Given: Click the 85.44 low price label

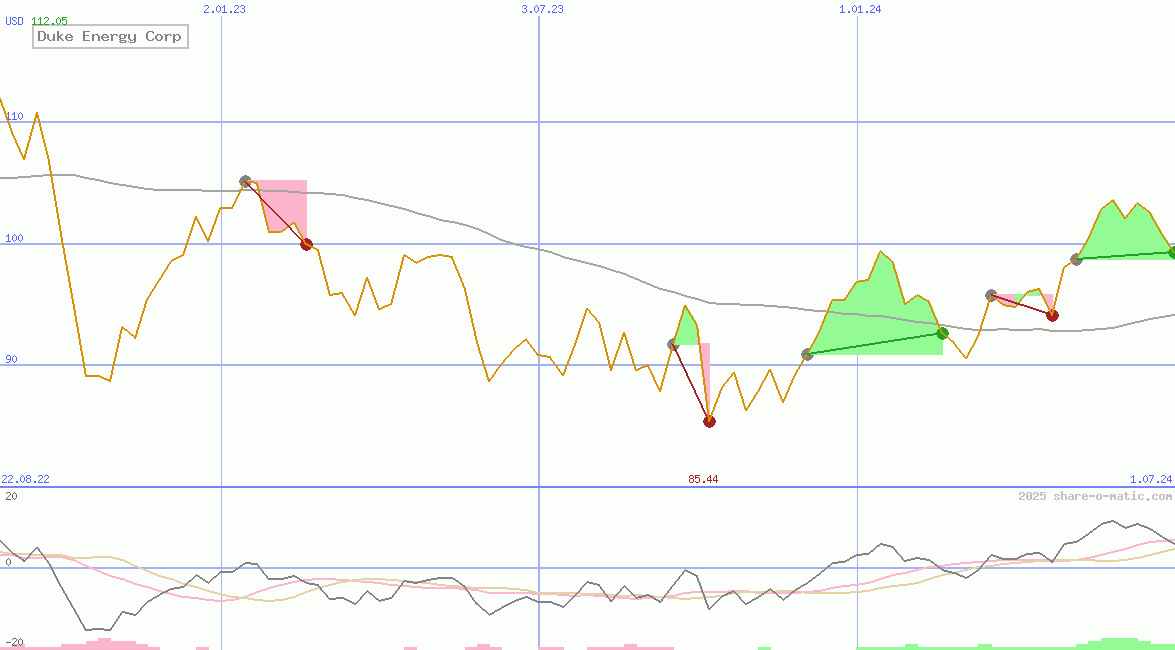Looking at the screenshot, I should pyautogui.click(x=703, y=479).
